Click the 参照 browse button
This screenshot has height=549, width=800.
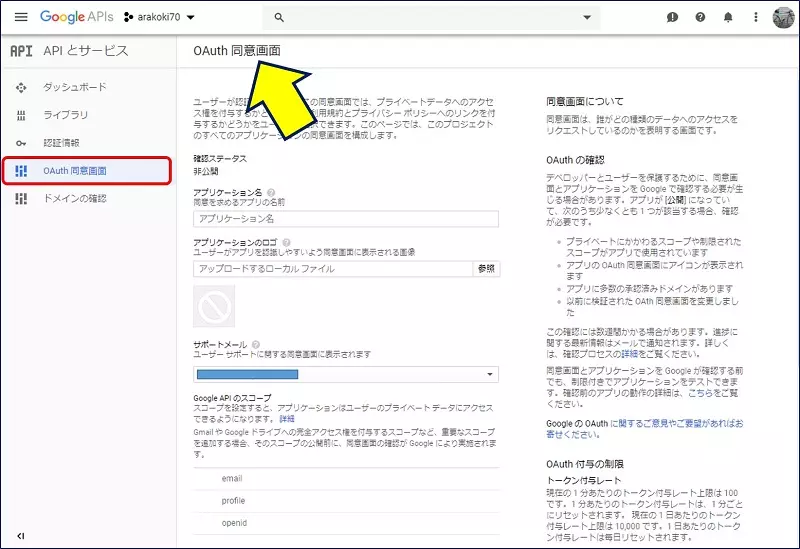tap(487, 269)
